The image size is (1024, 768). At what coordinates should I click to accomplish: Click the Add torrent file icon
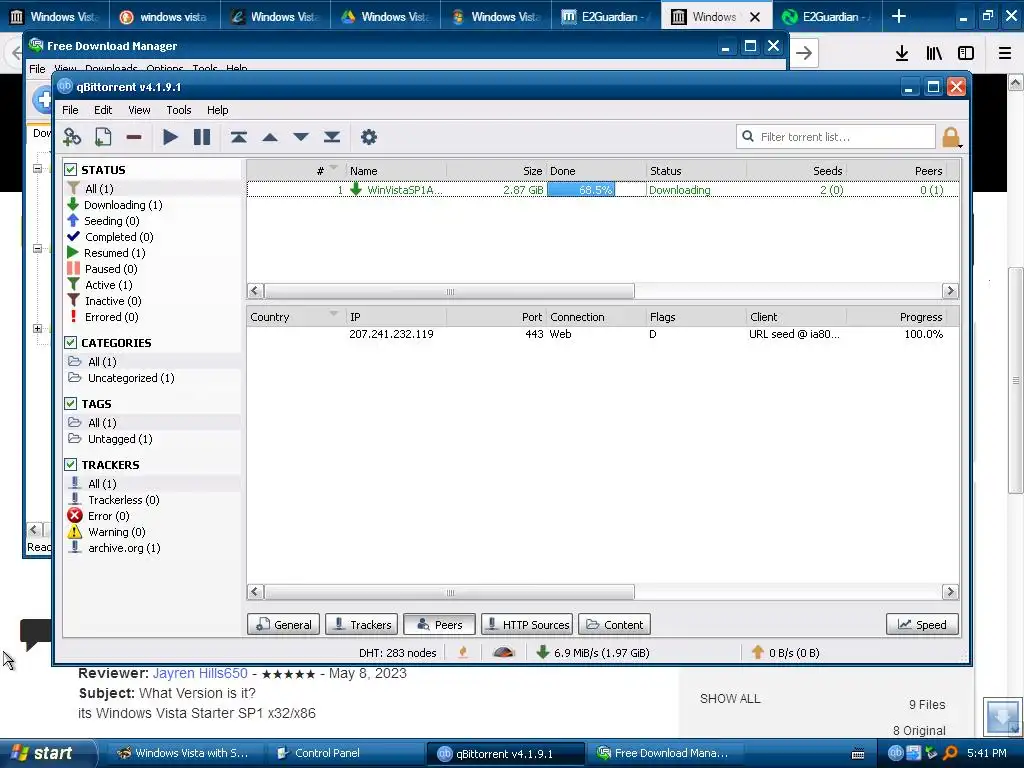[x=103, y=137]
